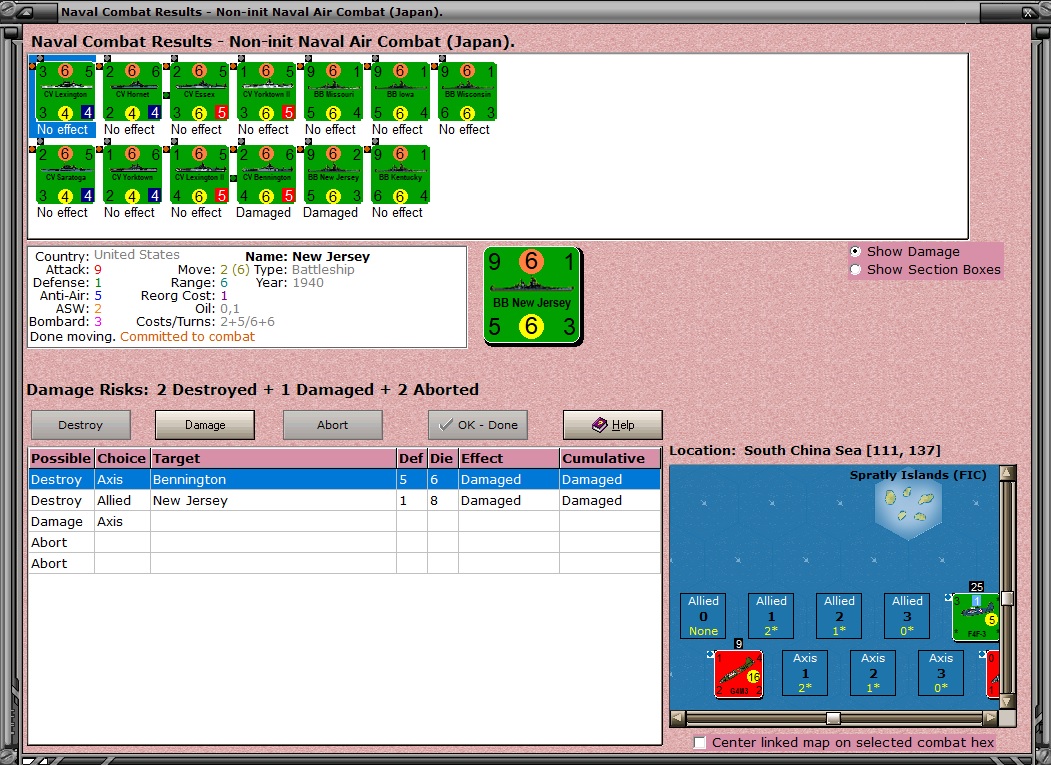Viewport: 1051px width, 765px height.
Task: Select the CV Lexington II unit counter
Action: point(199,174)
